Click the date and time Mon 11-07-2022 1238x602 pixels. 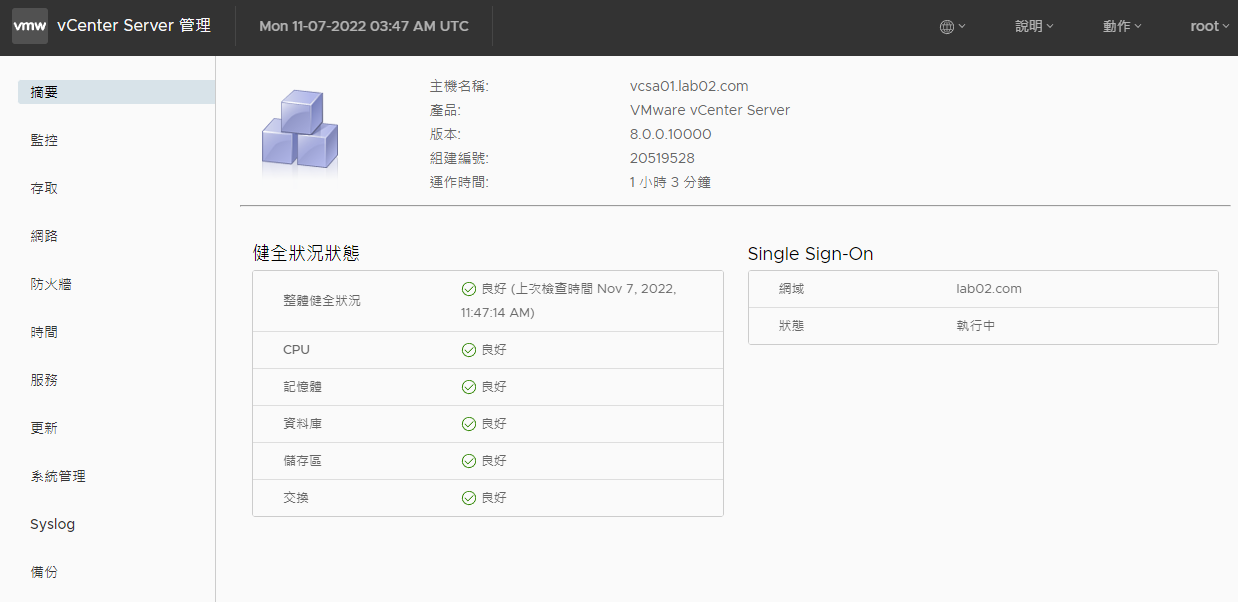(364, 26)
